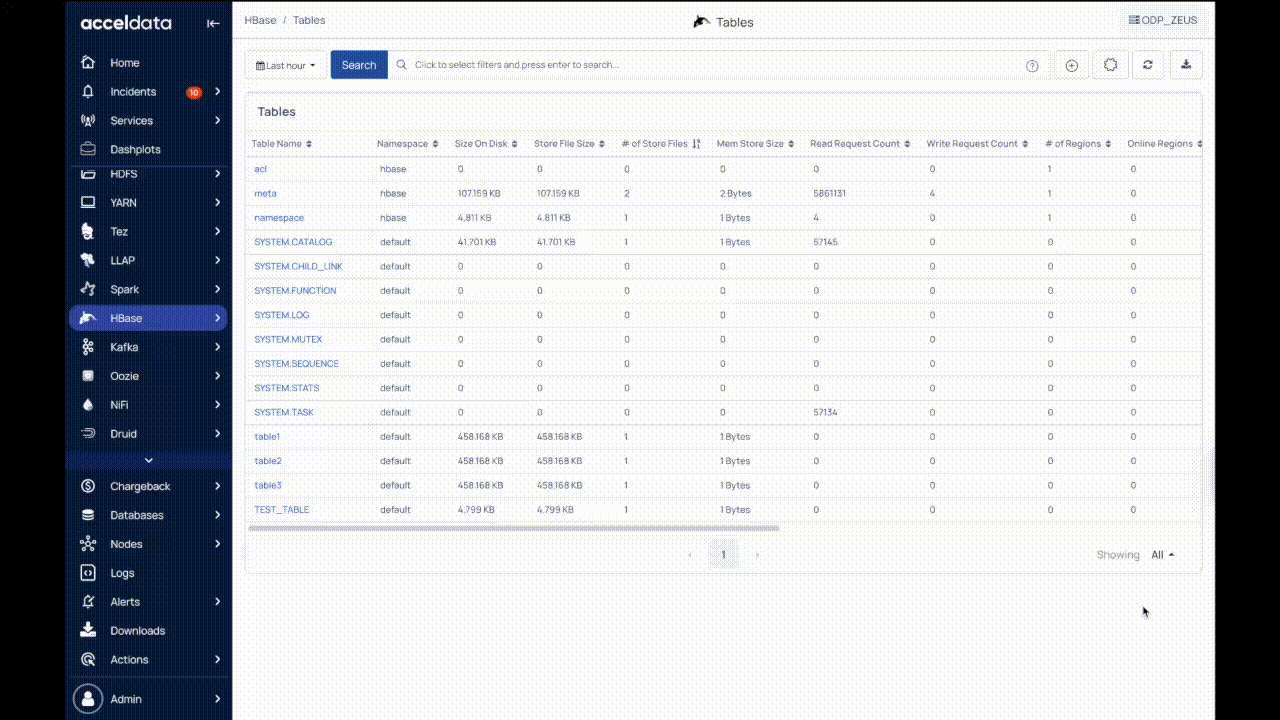
Task: Open the Chargeback menu item
Action: click(140, 486)
